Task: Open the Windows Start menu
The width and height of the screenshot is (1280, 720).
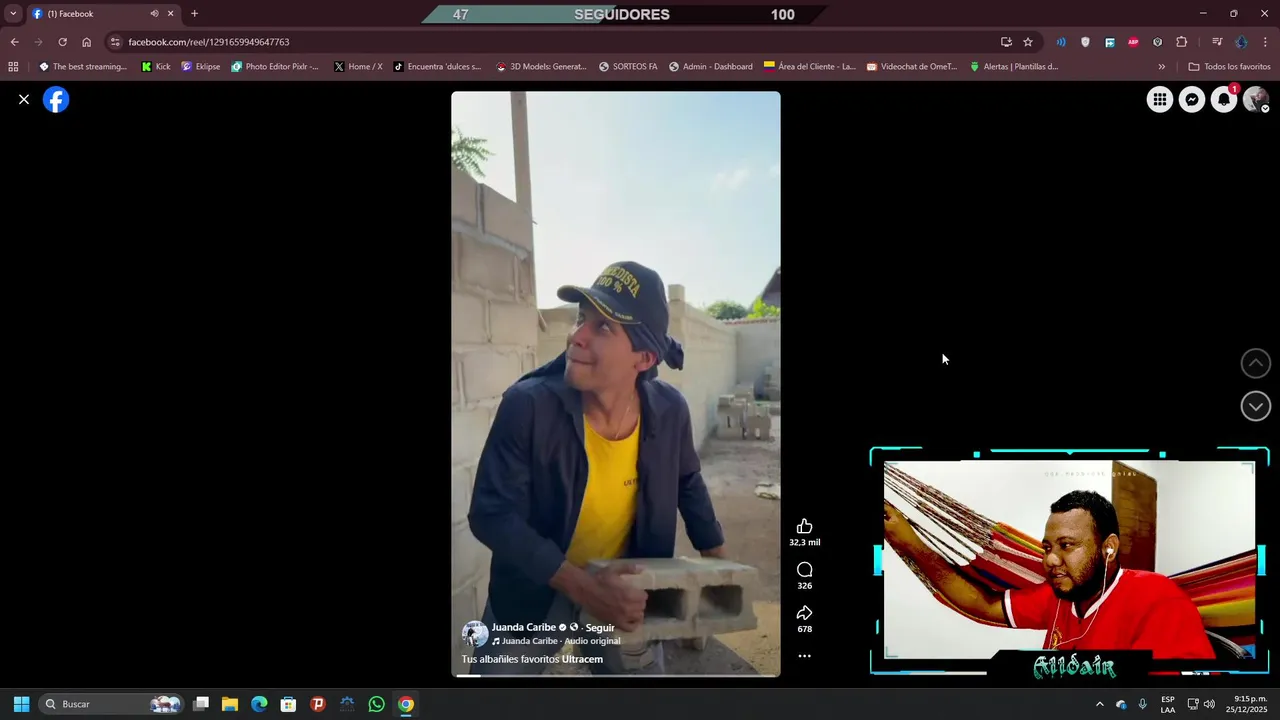Action: 21,704
